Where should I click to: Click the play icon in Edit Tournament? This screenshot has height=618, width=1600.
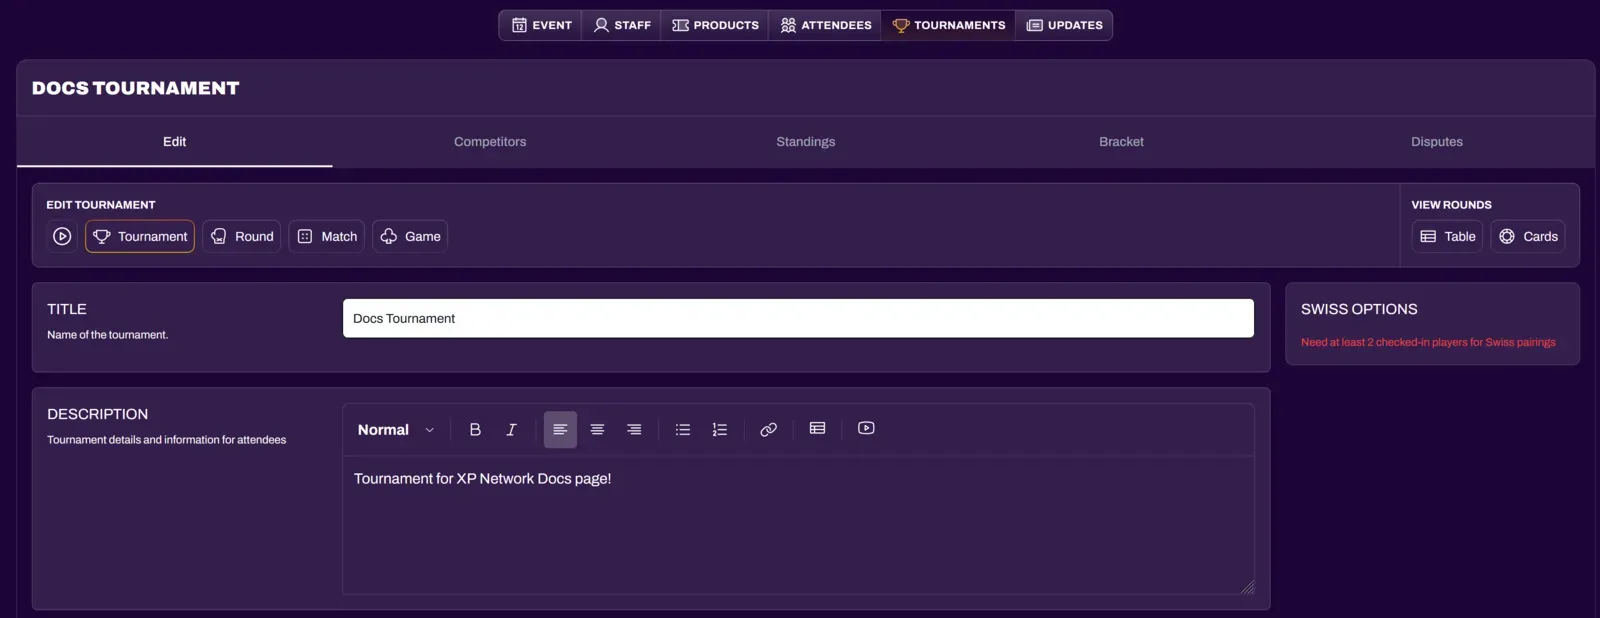pos(62,237)
